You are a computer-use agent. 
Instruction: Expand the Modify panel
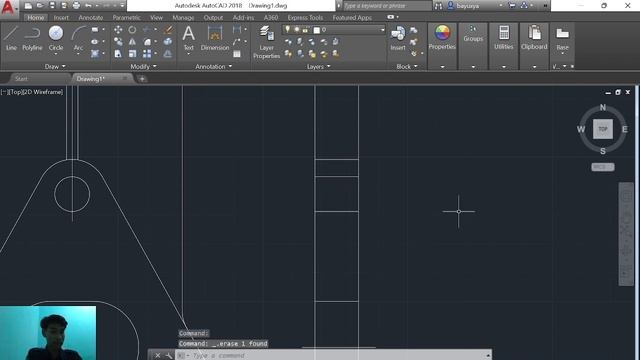pyautogui.click(x=143, y=66)
